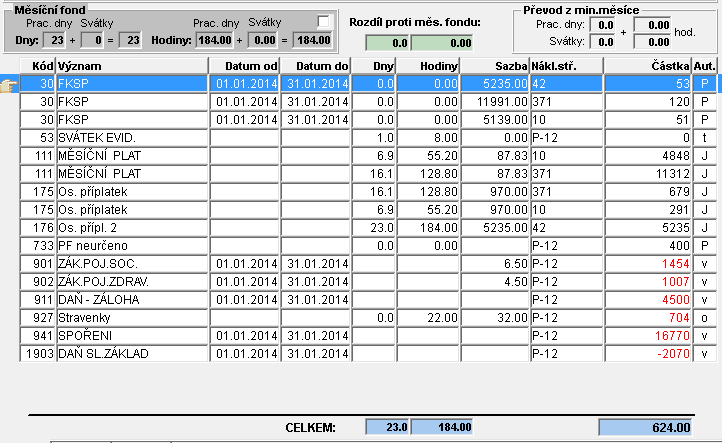This screenshot has height=443, width=722.
Task: Select the SVÁTEK EVID. row
Action: click(368, 138)
